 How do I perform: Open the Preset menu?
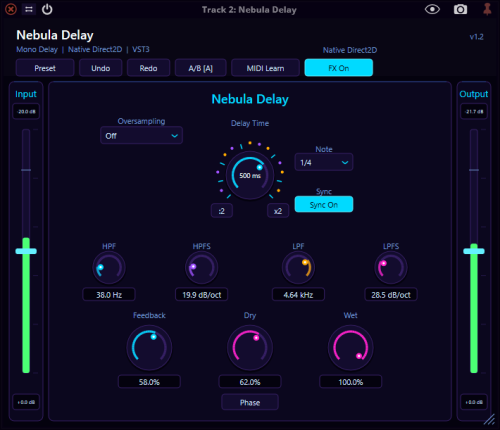(x=45, y=68)
